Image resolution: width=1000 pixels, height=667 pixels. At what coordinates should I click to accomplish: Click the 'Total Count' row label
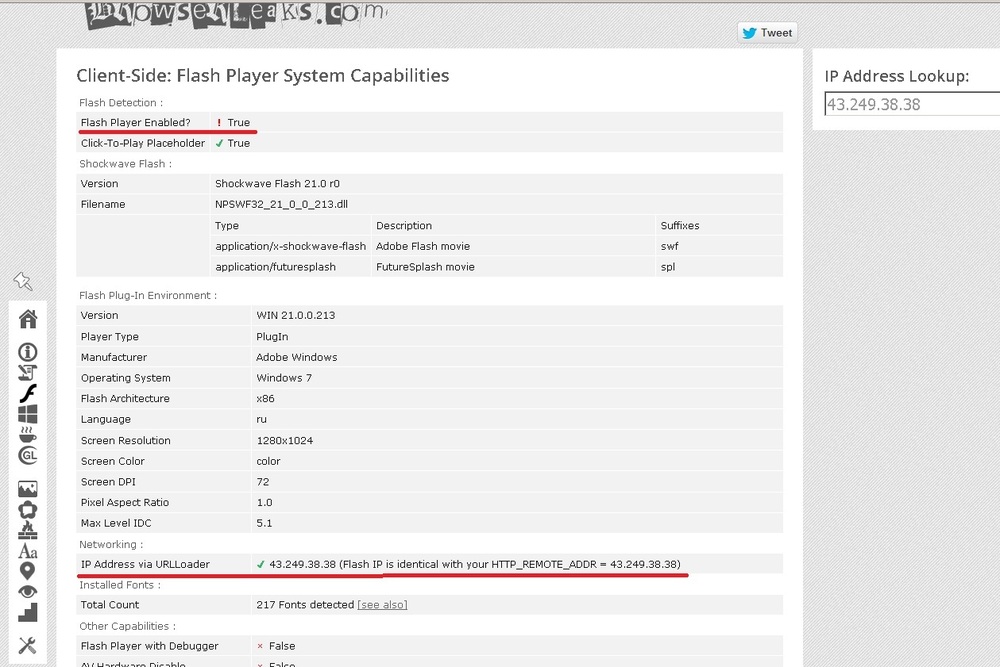[110, 605]
